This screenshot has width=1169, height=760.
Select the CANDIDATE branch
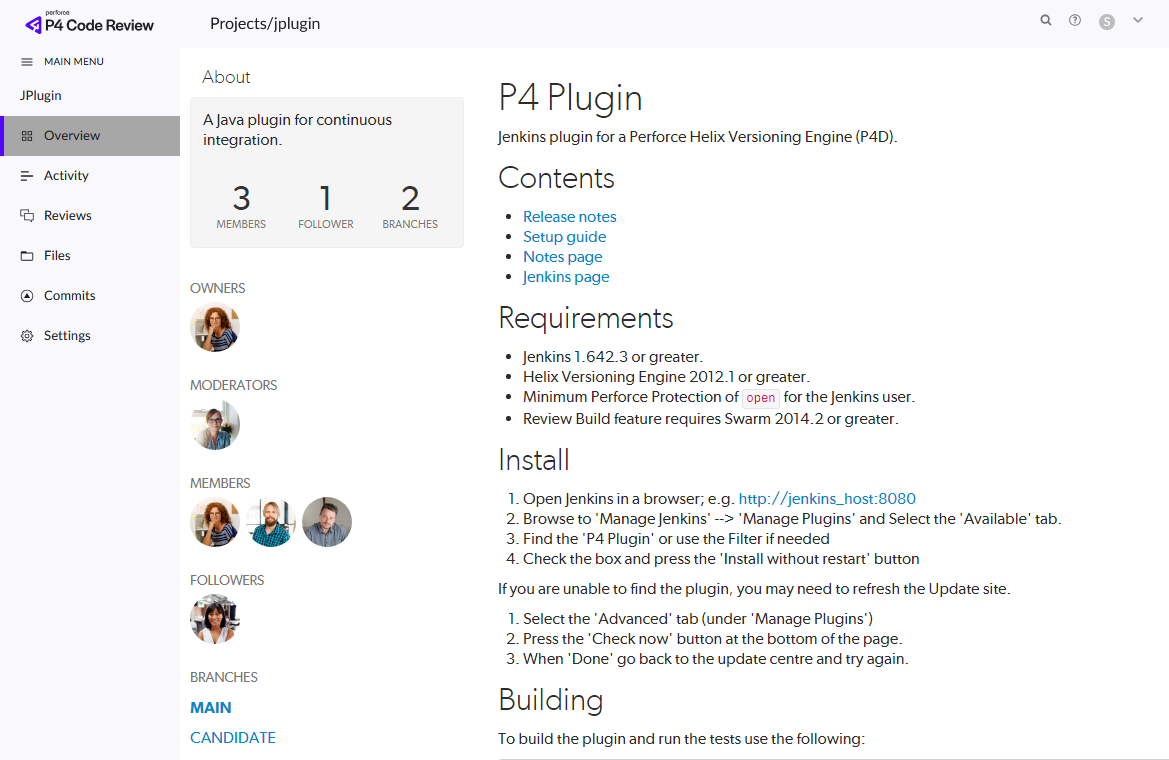tap(232, 737)
